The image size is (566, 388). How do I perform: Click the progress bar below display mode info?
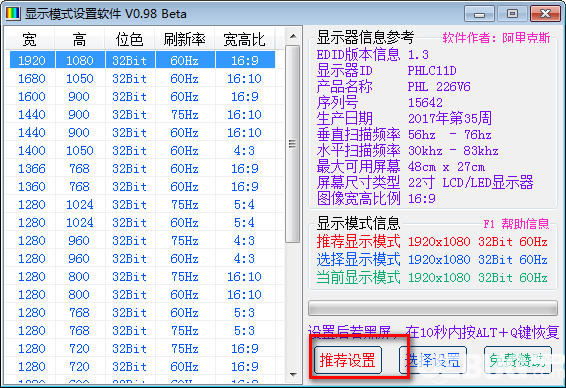tap(432, 308)
